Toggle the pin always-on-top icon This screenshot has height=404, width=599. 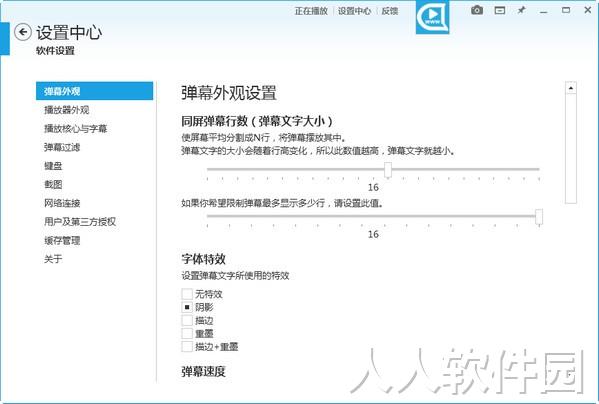pos(521,10)
